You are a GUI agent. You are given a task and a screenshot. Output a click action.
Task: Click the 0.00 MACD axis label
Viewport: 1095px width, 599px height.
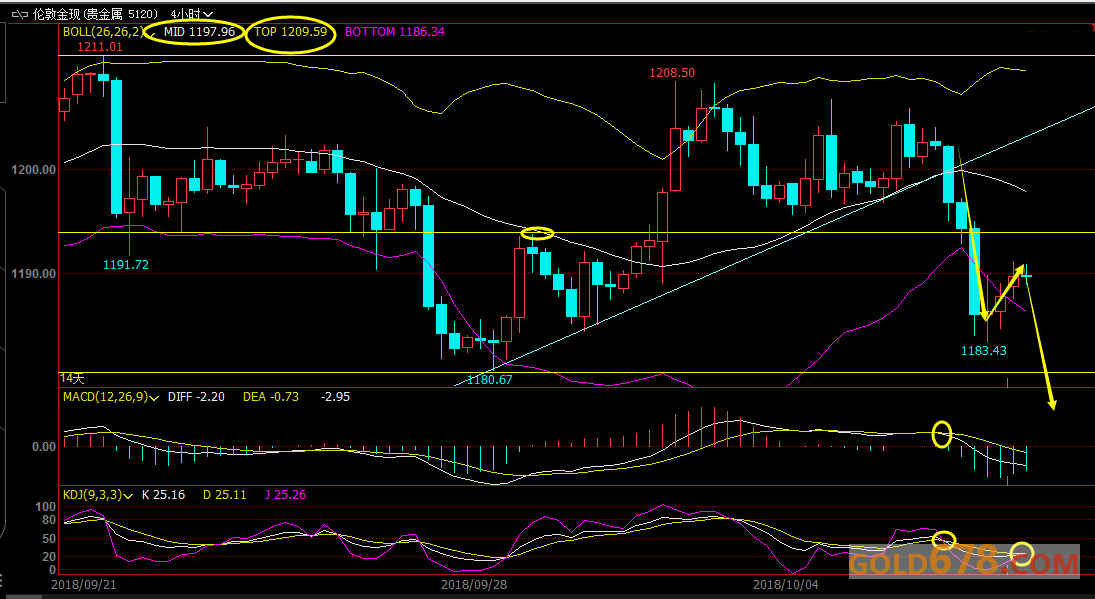44,447
